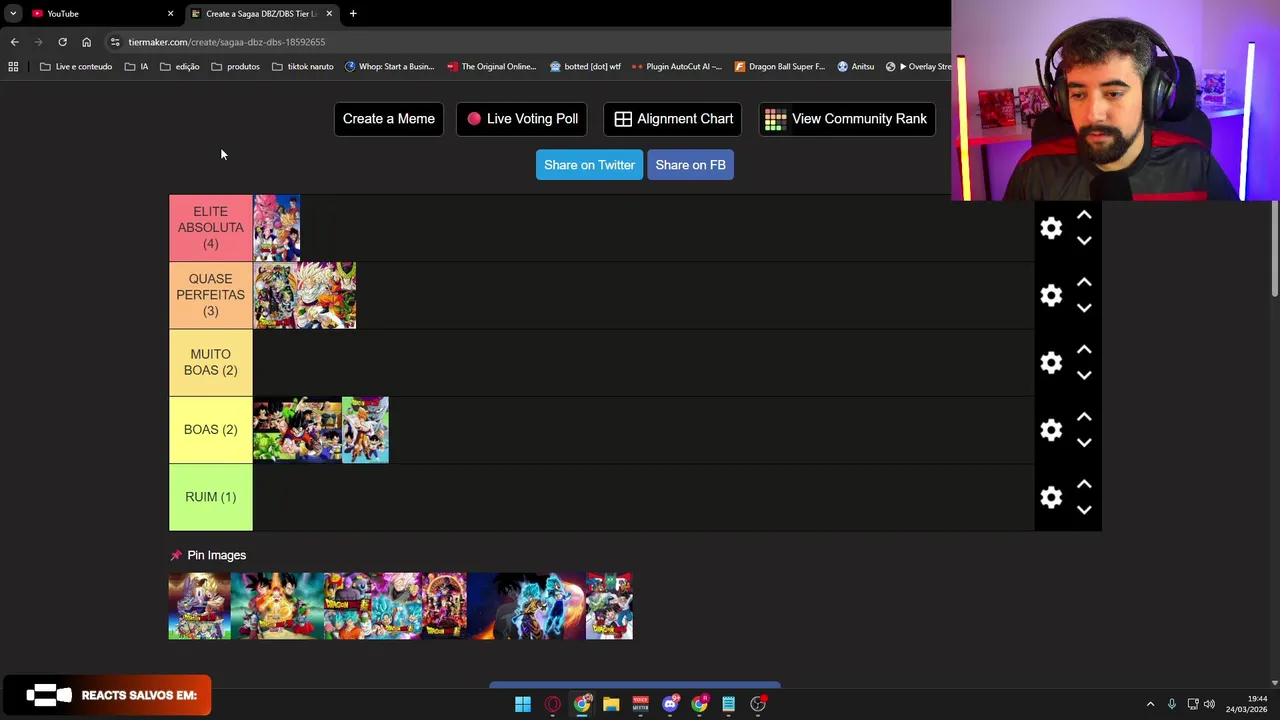1280x720 pixels.
Task: Open settings gear for MUITO BOAS row
Action: tap(1051, 362)
